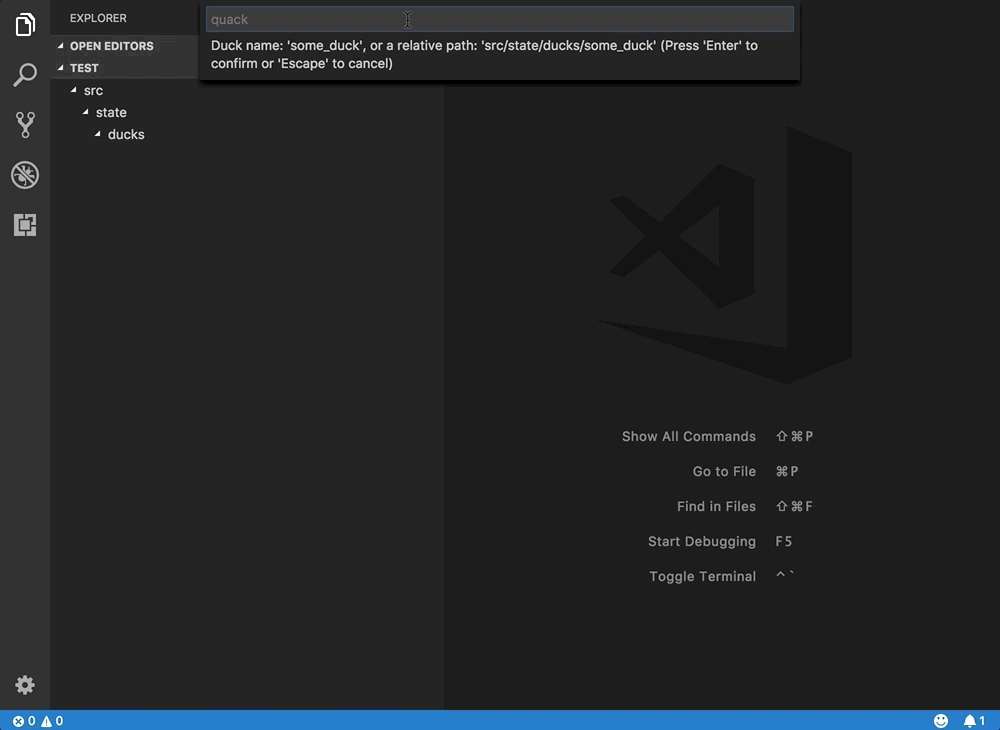1000x730 pixels.
Task: Click the Show All Commands hint
Action: click(x=689, y=436)
